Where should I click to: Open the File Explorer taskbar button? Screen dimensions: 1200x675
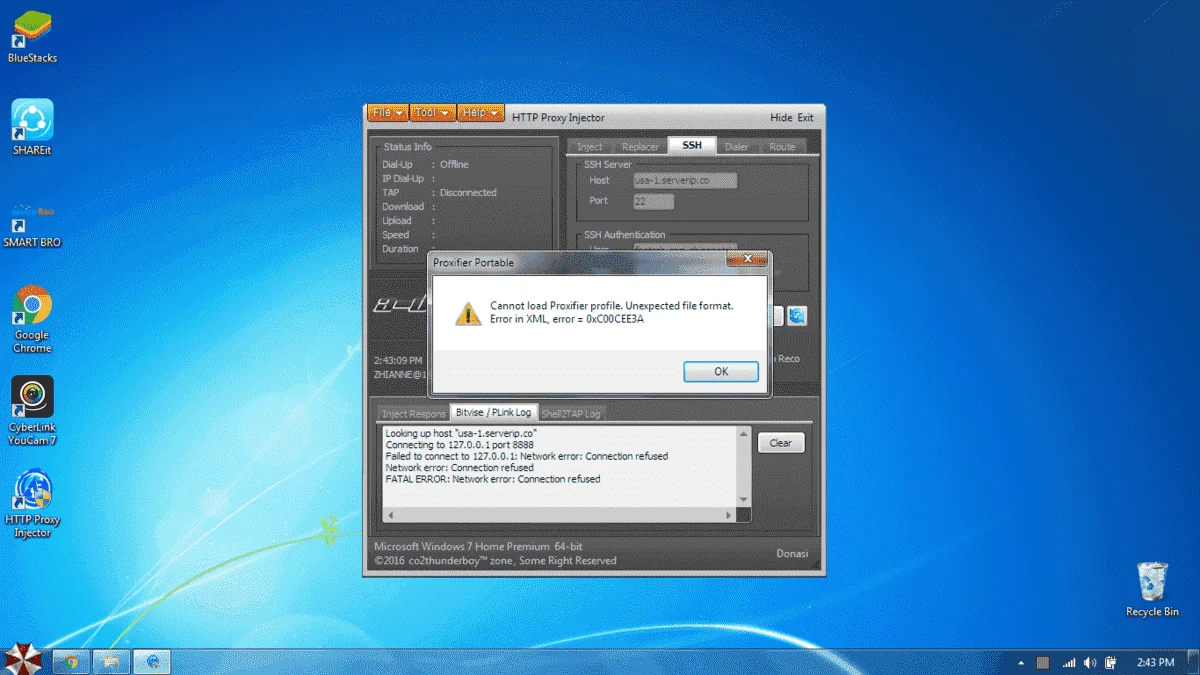click(112, 661)
